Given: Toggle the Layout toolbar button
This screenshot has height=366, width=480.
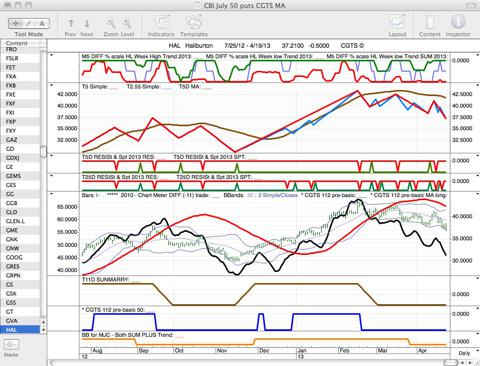Looking at the screenshot, I should click(x=397, y=23).
